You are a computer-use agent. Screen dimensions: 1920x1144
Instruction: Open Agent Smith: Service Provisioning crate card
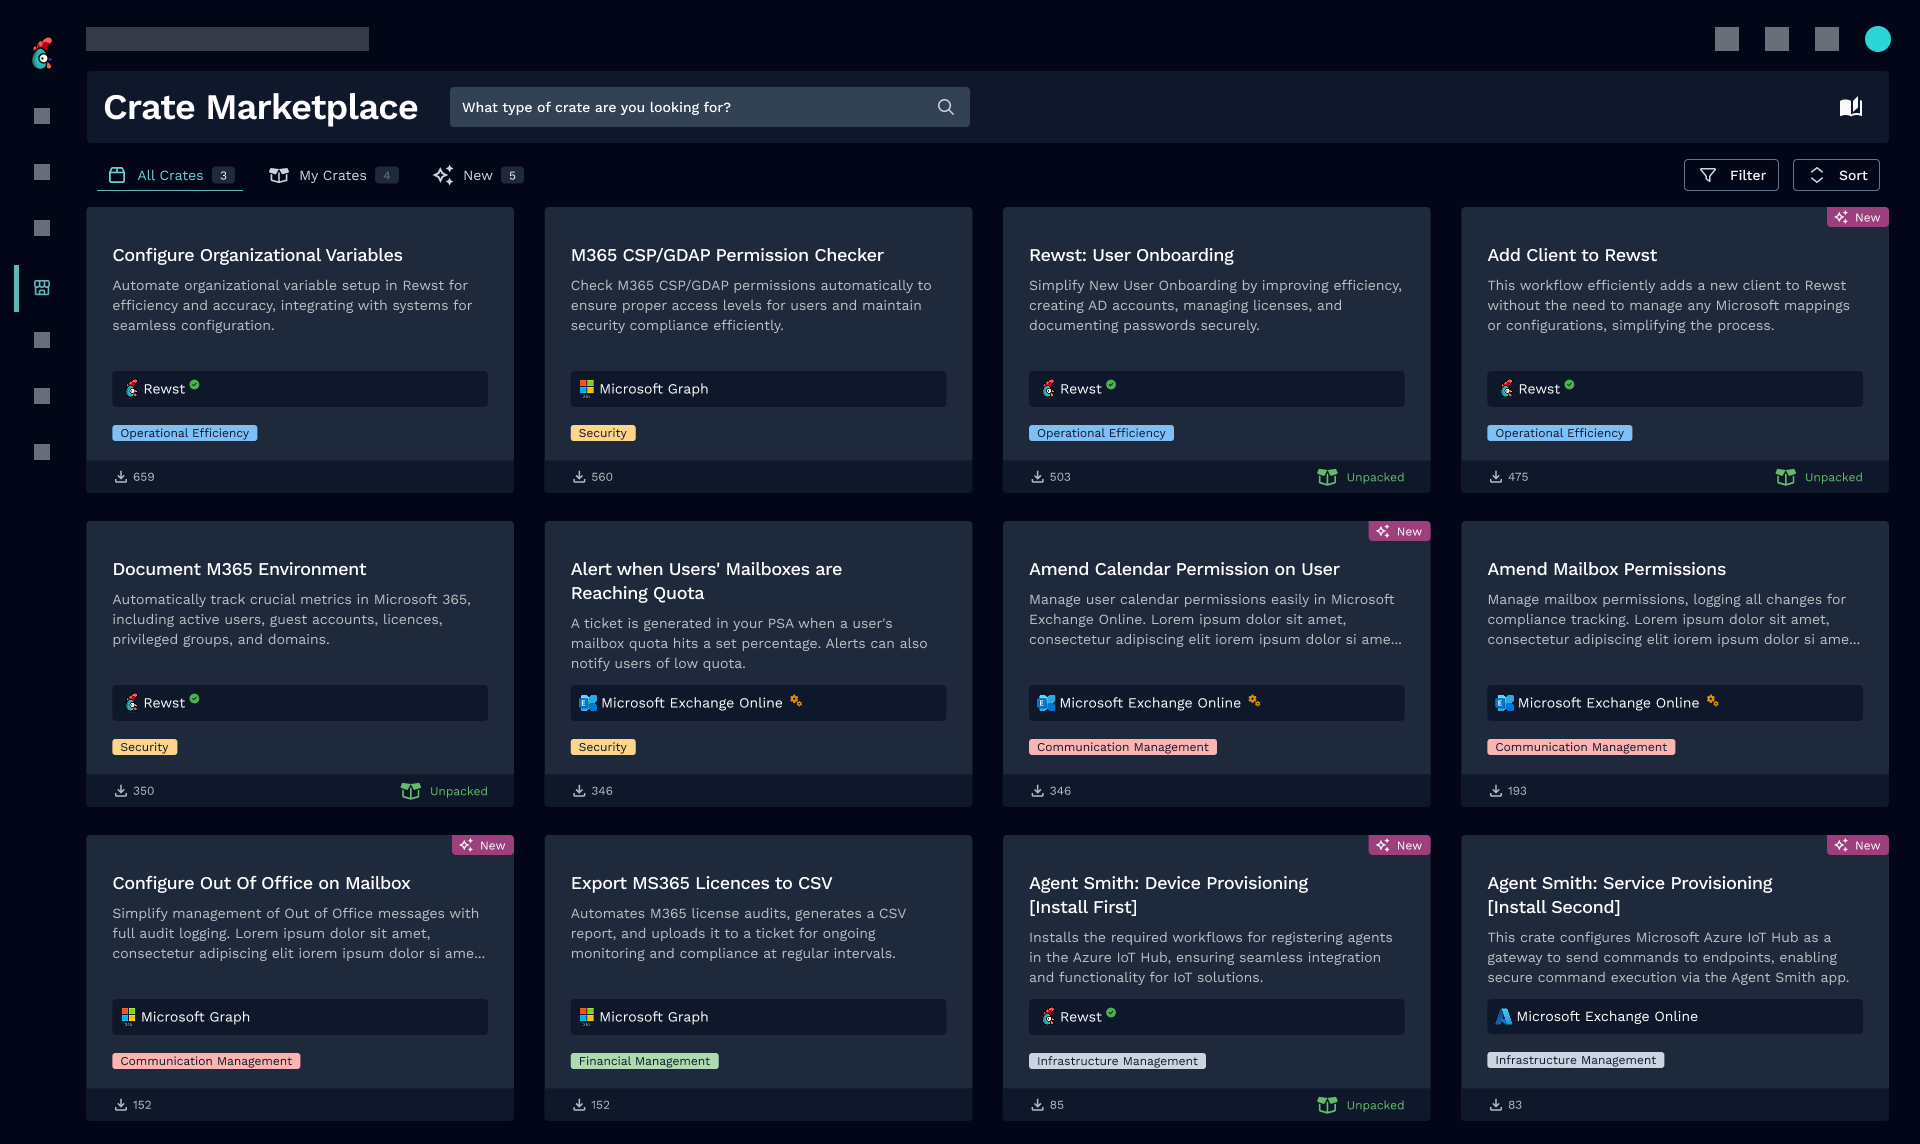pyautogui.click(x=1629, y=895)
